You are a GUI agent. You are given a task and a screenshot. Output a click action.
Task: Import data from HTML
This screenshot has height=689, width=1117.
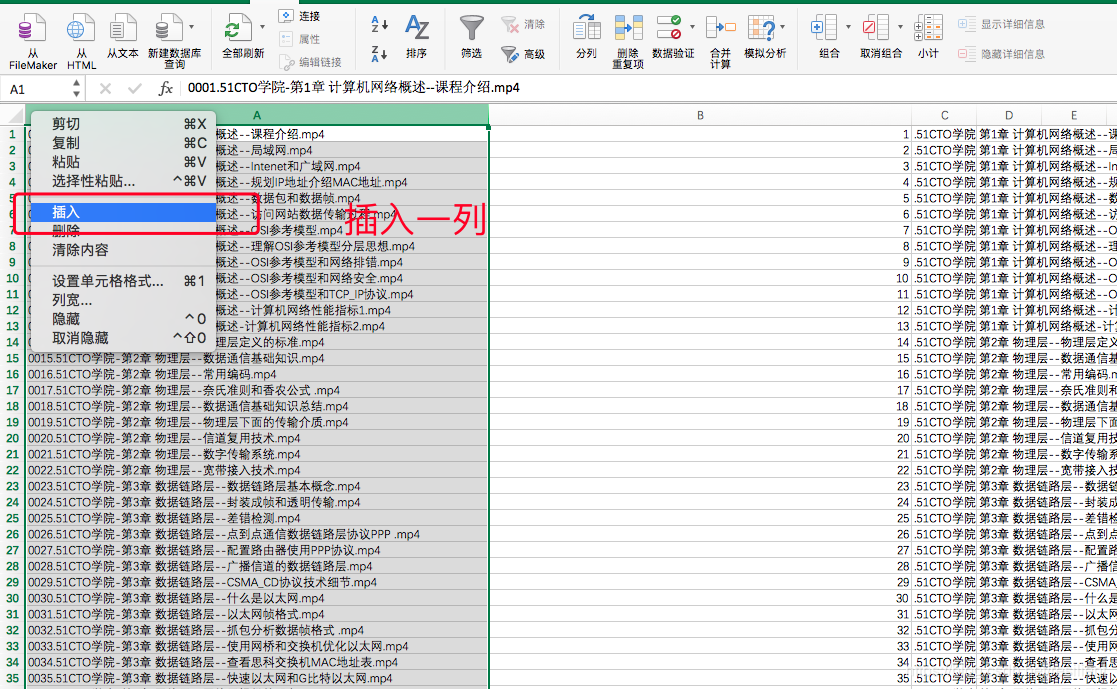click(x=81, y=41)
